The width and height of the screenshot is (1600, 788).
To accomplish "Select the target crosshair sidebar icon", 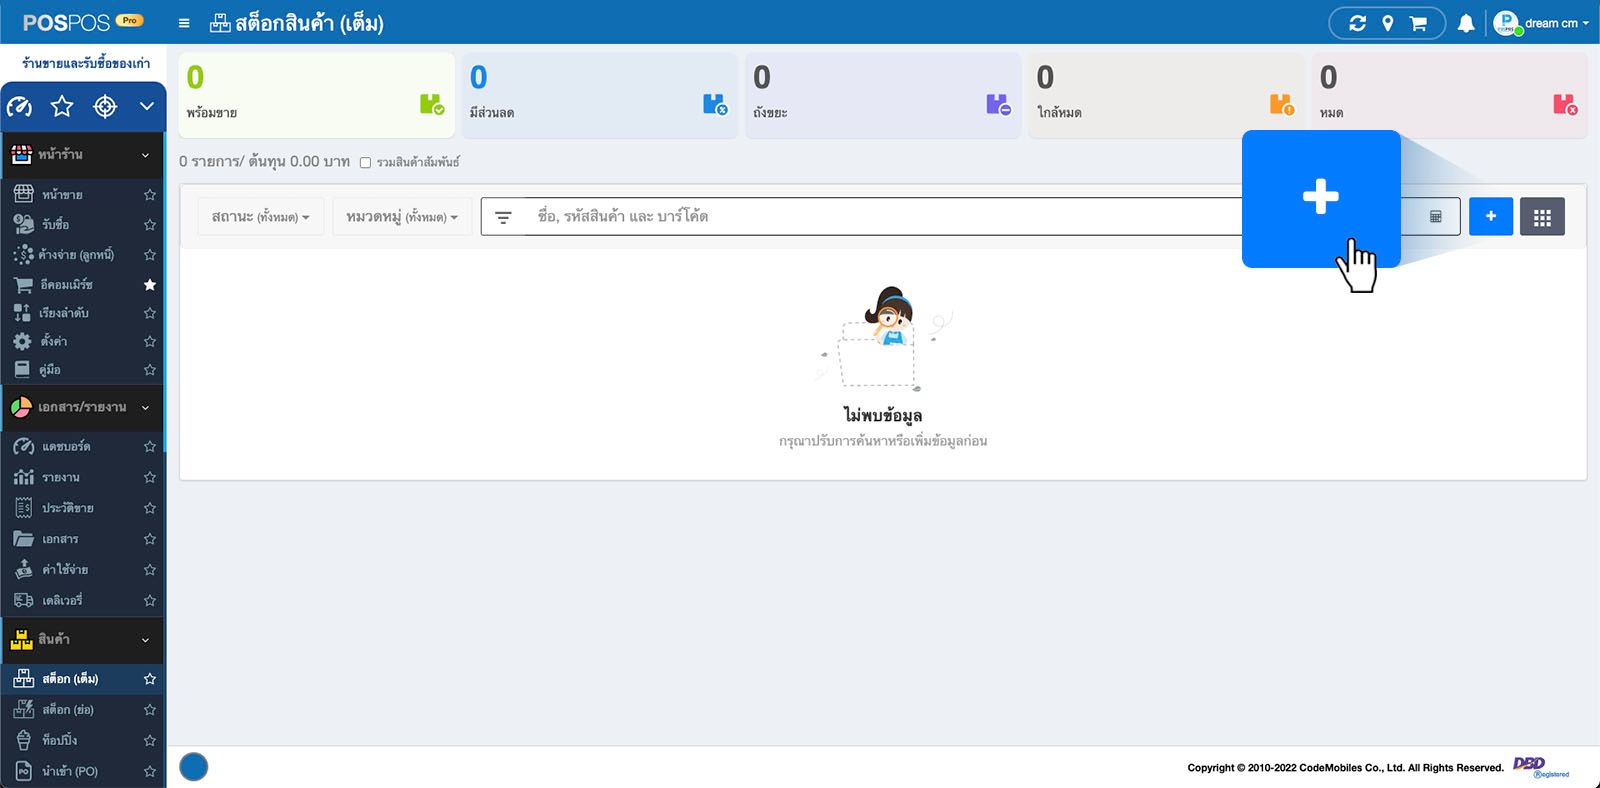I will tap(105, 106).
